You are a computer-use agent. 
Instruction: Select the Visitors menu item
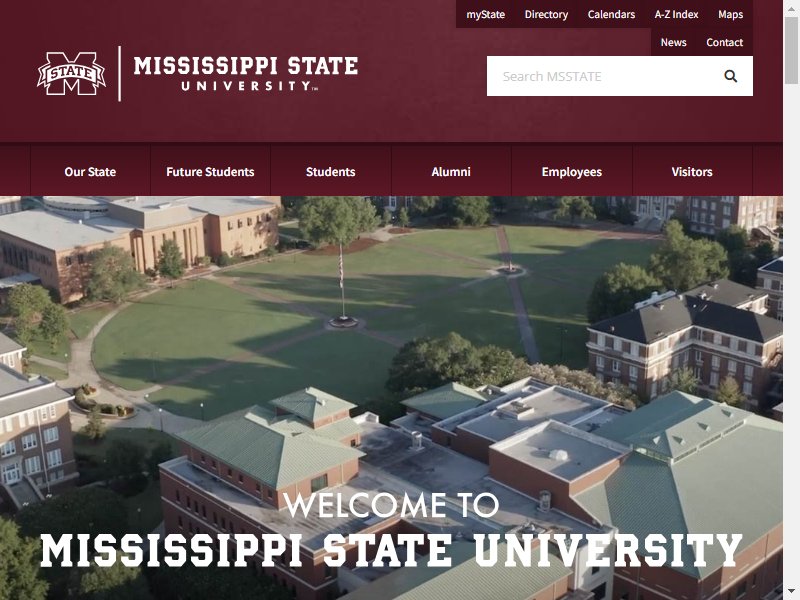click(x=692, y=171)
